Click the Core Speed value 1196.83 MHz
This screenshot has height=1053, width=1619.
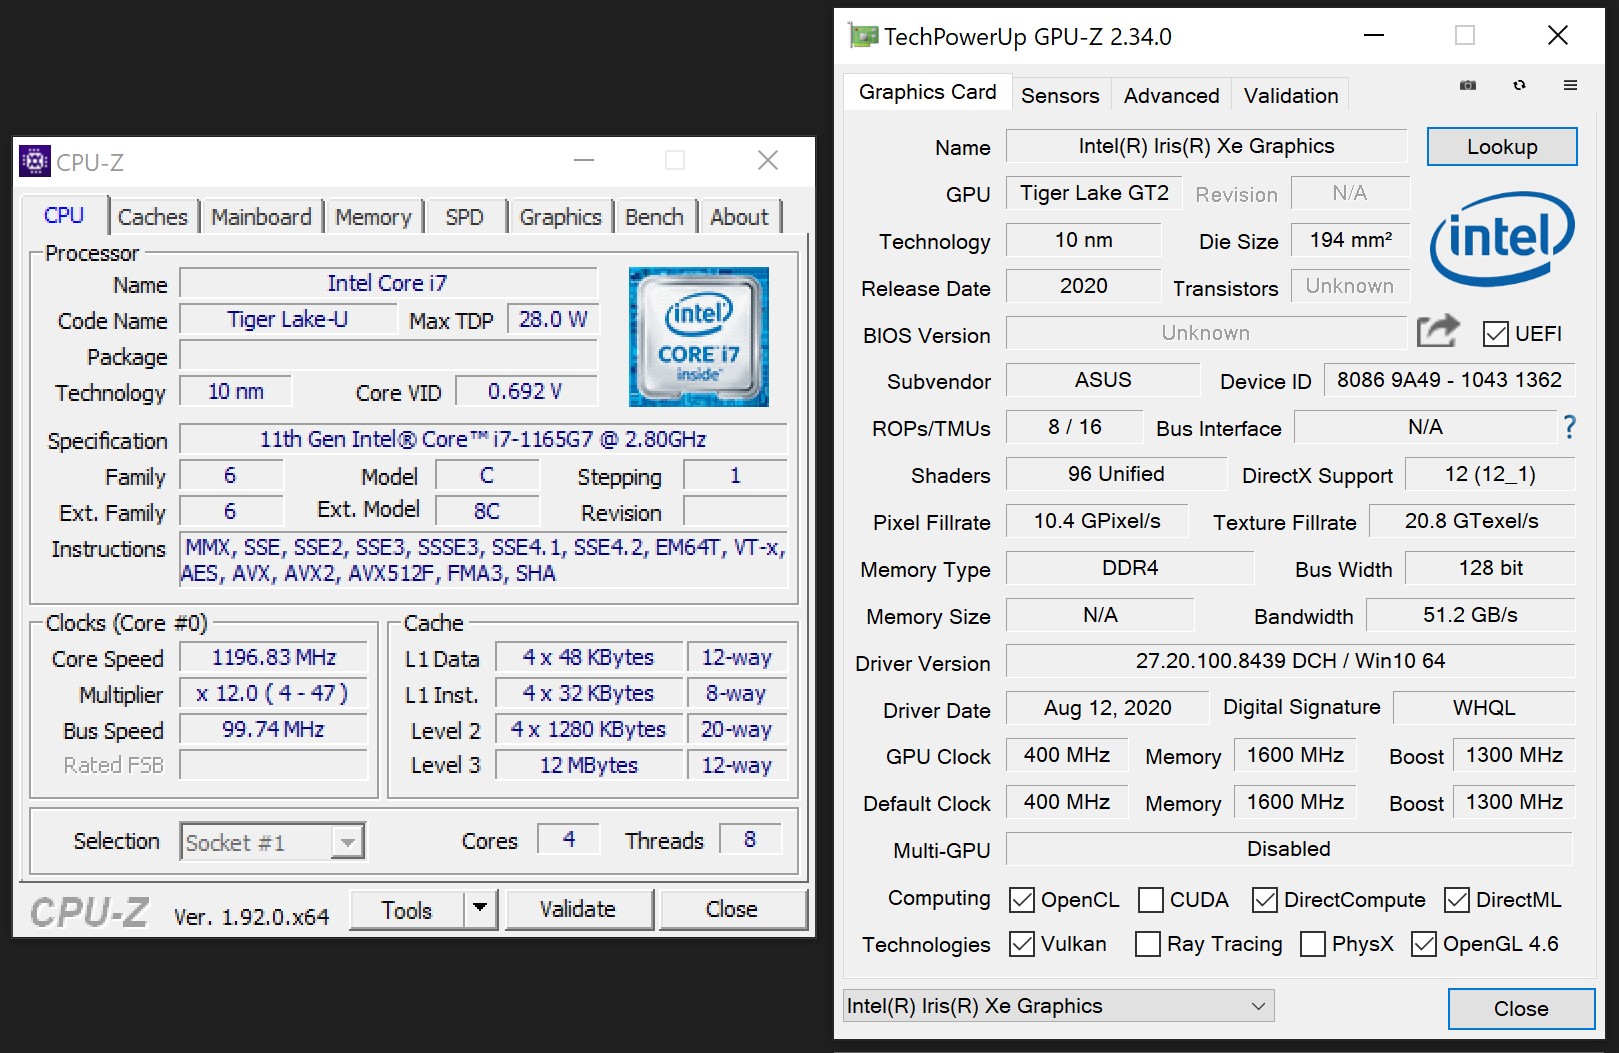click(273, 657)
